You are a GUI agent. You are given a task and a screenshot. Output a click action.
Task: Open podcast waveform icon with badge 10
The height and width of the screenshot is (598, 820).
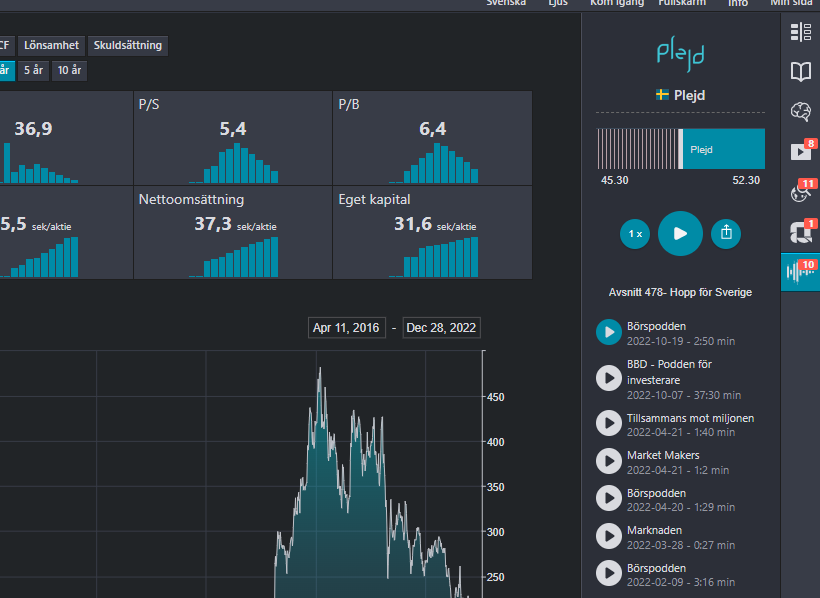(801, 272)
